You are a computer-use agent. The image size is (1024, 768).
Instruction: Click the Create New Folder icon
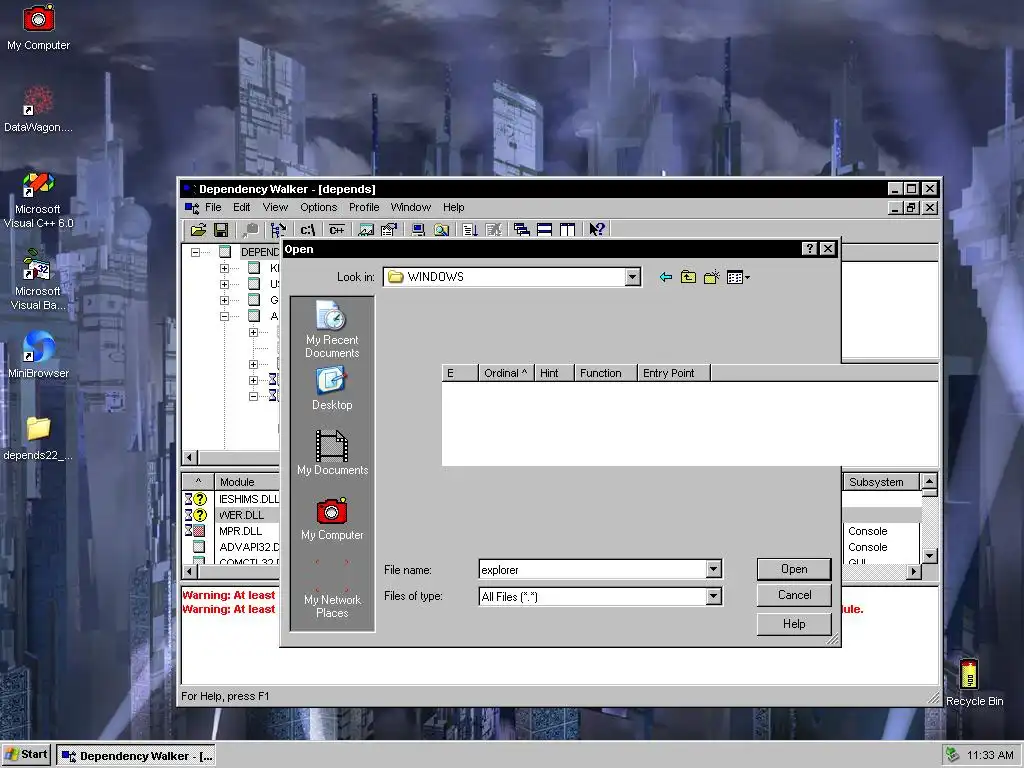click(x=712, y=277)
